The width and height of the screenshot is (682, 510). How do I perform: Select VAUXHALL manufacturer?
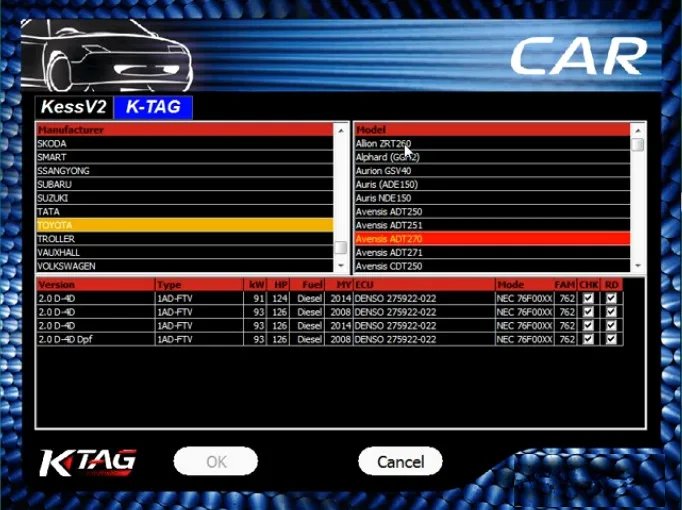[x=185, y=253]
